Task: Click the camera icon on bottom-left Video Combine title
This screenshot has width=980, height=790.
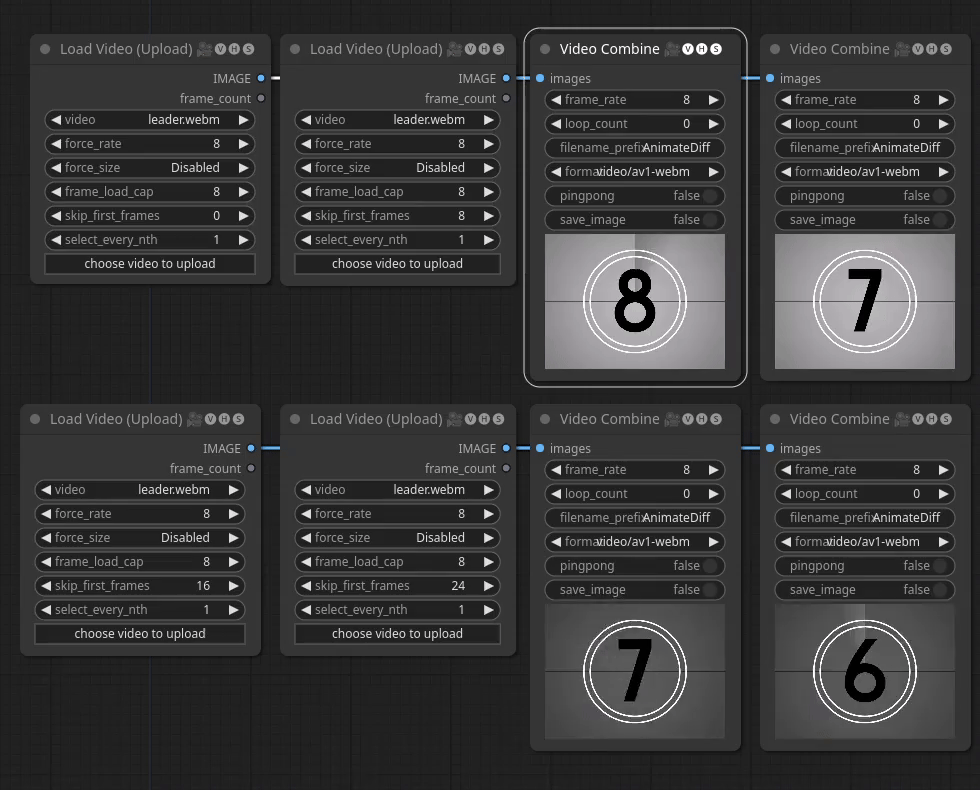Action: tap(672, 418)
